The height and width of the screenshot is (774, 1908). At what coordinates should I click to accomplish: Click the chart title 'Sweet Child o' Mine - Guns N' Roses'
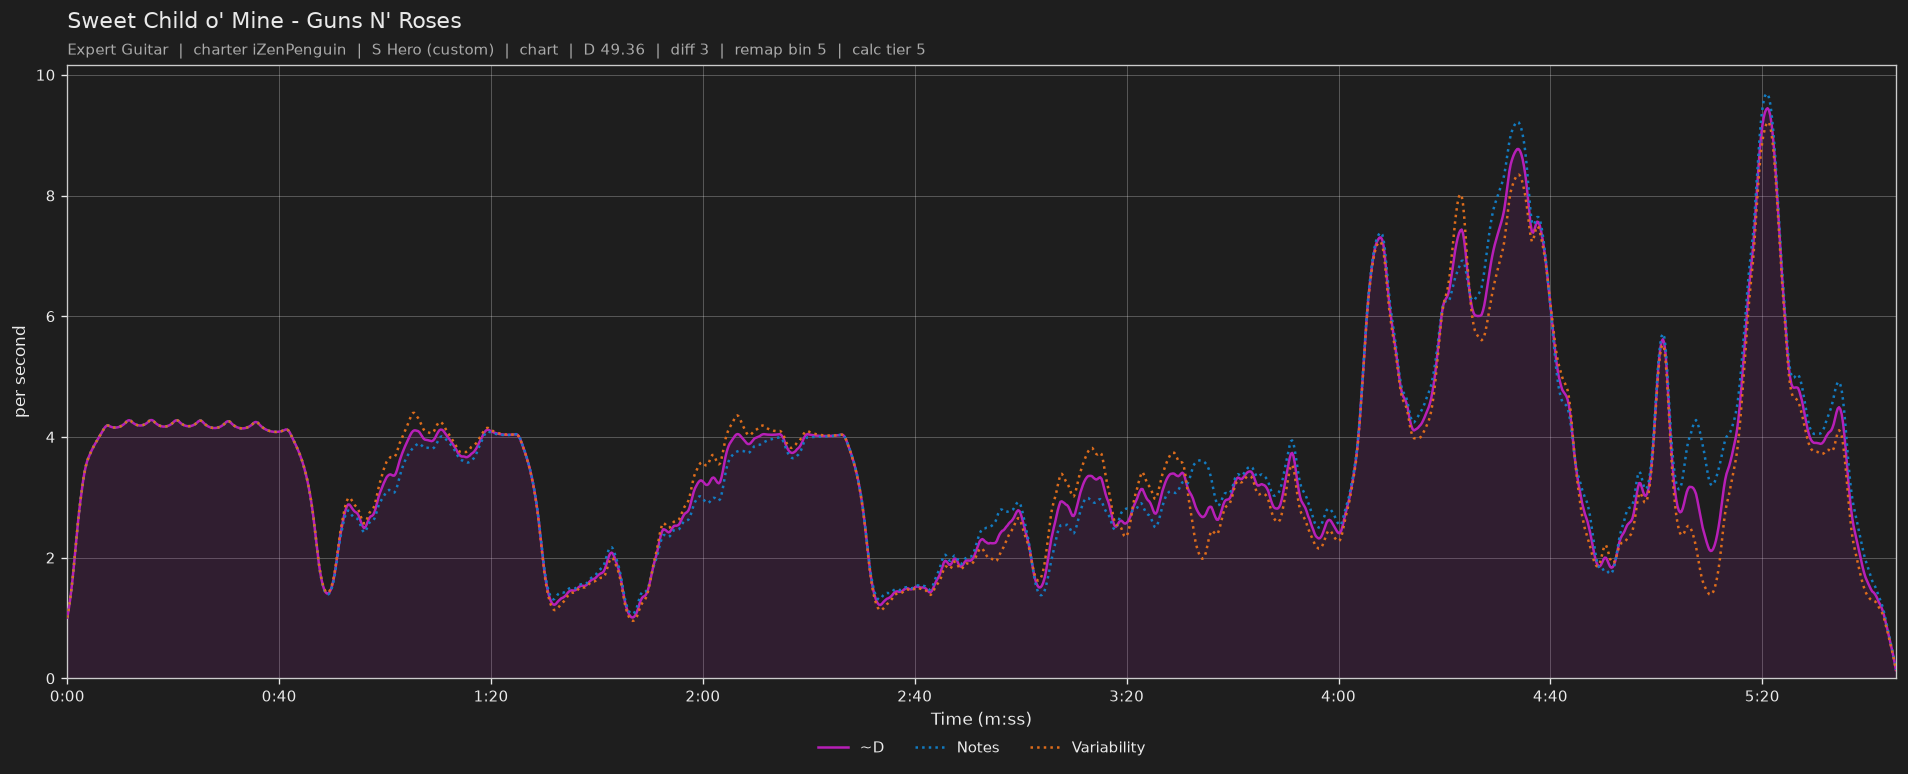pos(264,20)
